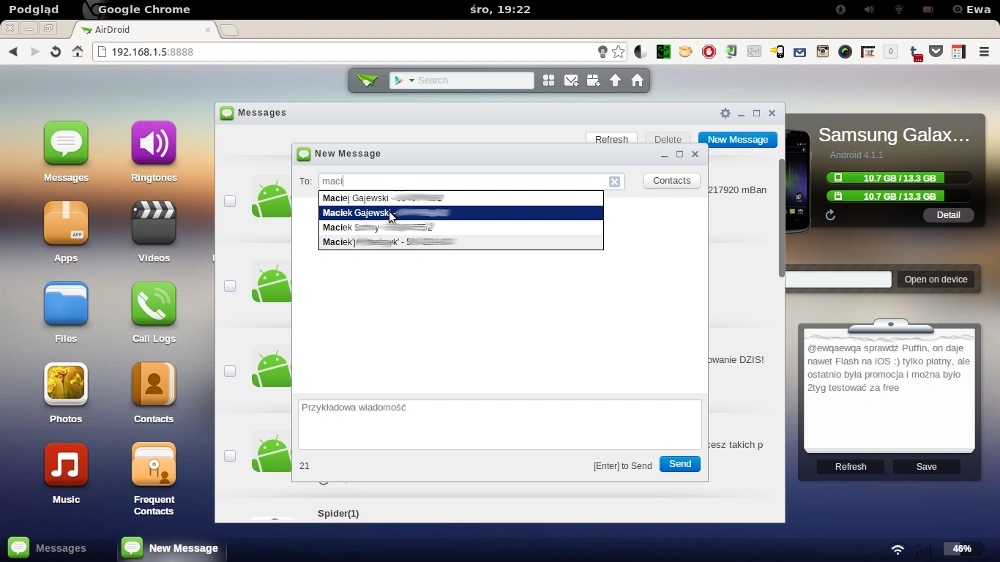Click the AirDroid Search field
Image resolution: width=1000 pixels, height=562 pixels.
(474, 80)
